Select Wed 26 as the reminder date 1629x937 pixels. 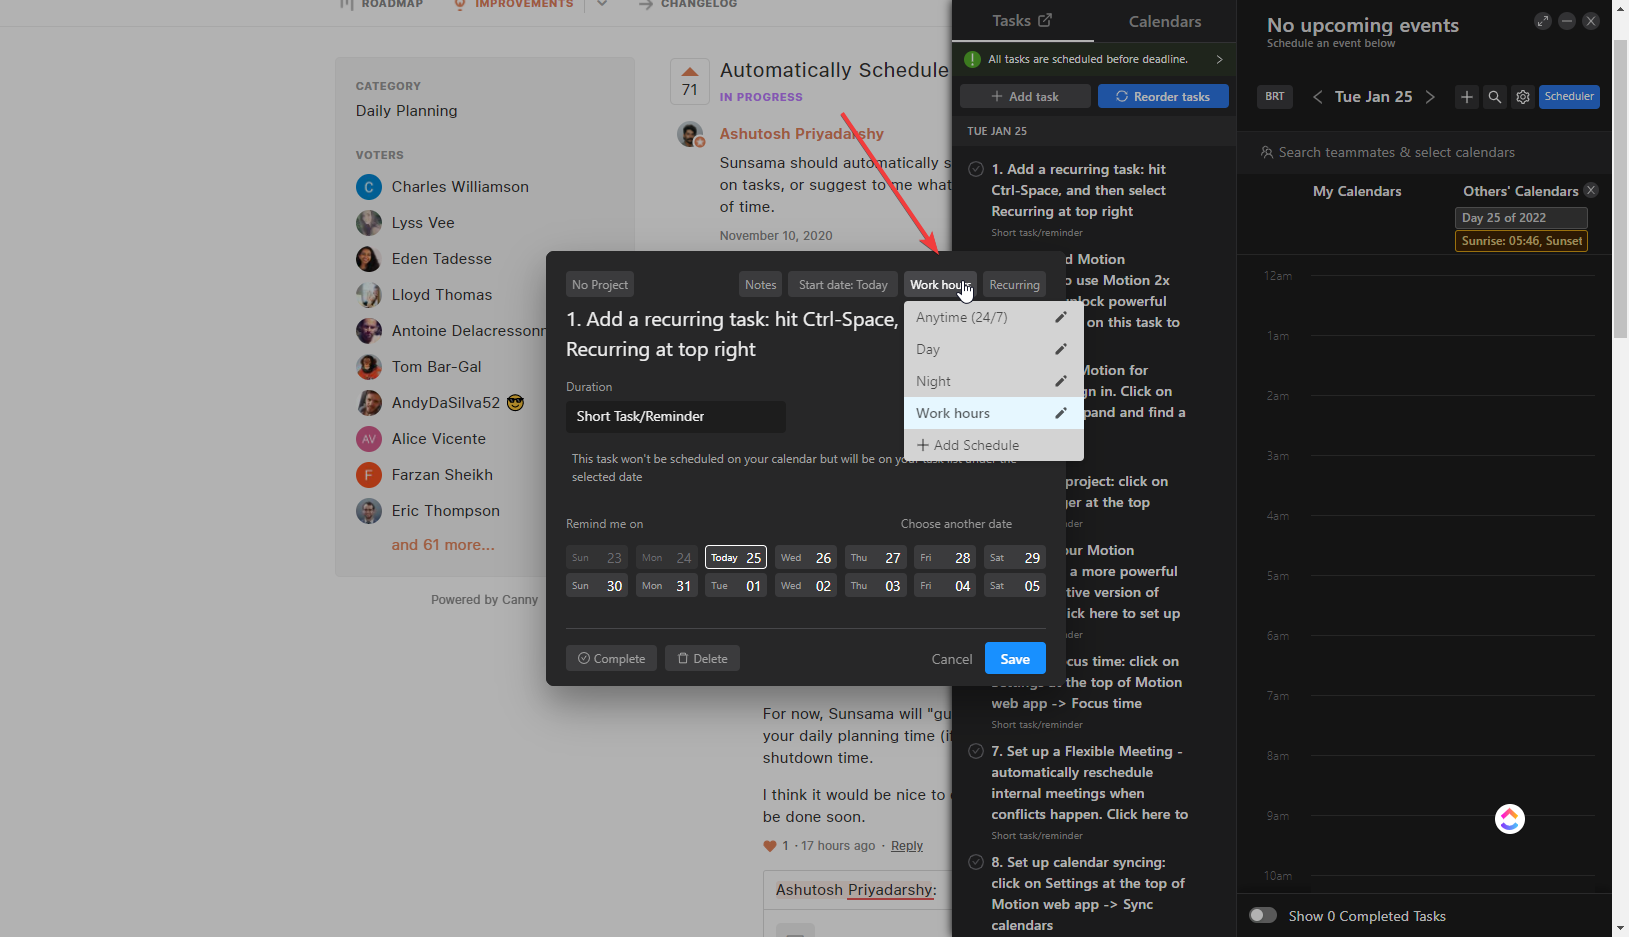tap(806, 557)
